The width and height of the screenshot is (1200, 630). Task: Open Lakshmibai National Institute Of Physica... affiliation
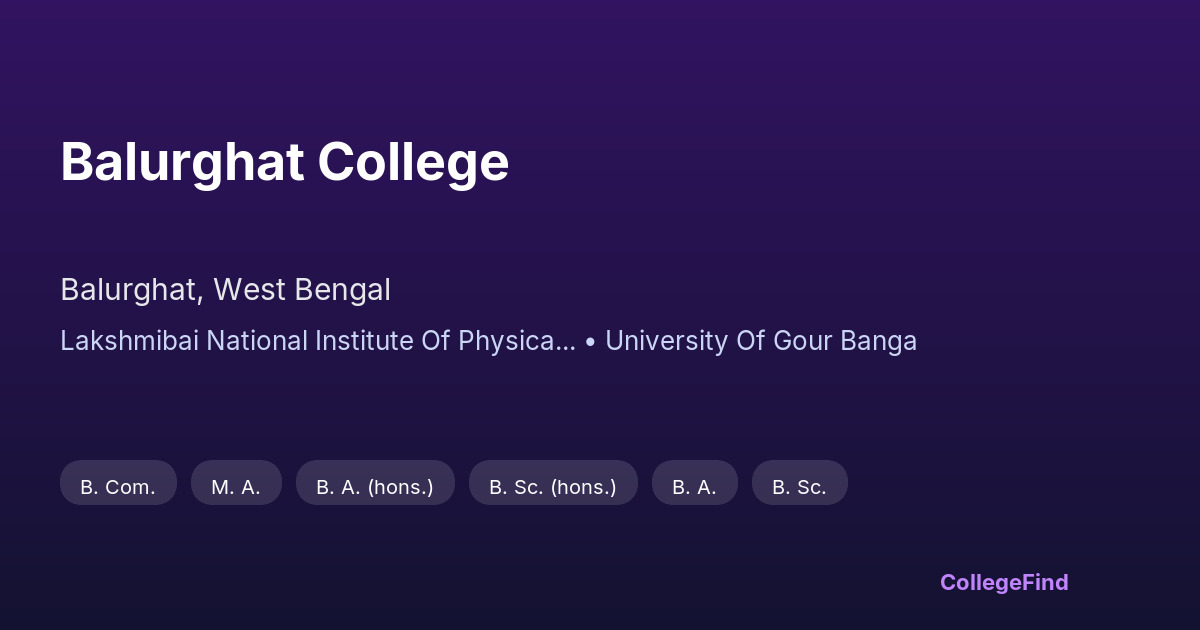[x=317, y=341]
